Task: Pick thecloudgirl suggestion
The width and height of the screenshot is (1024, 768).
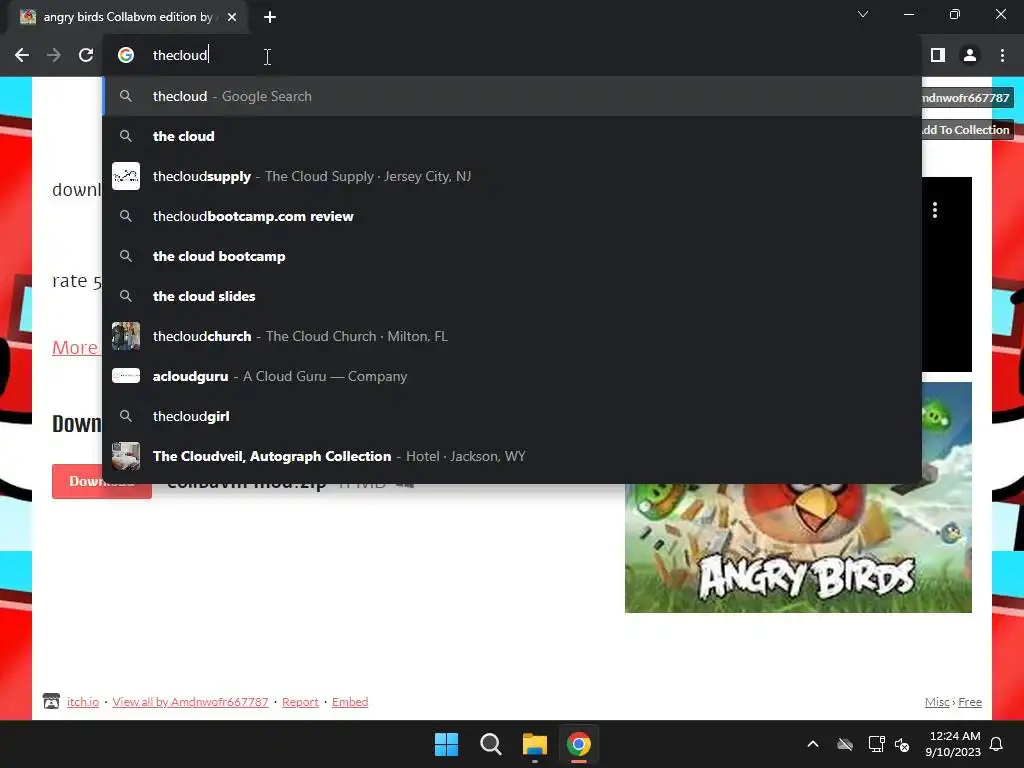Action: tap(512, 416)
